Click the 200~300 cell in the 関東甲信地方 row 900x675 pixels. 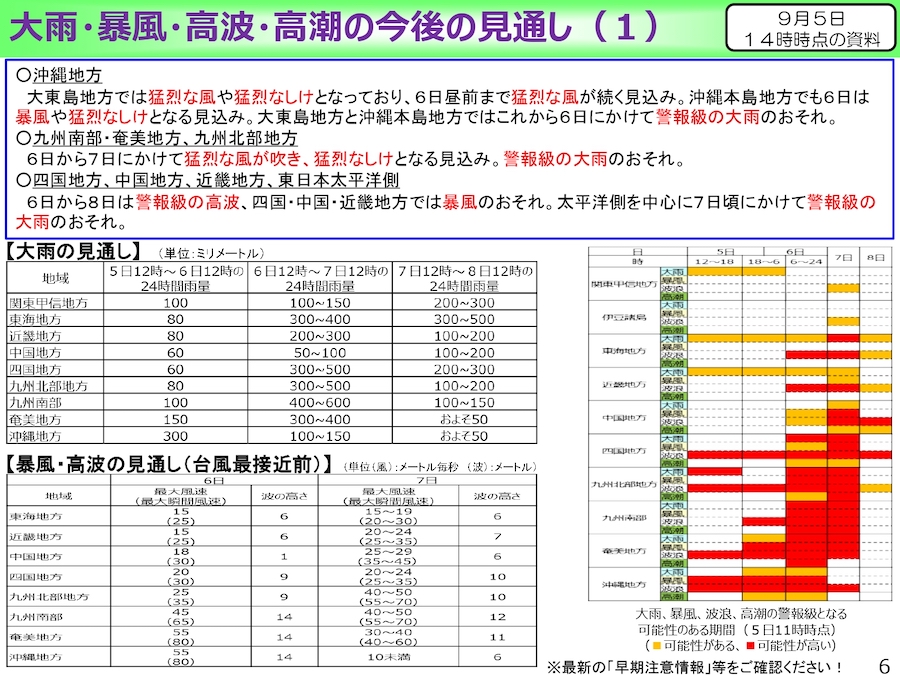tap(464, 303)
